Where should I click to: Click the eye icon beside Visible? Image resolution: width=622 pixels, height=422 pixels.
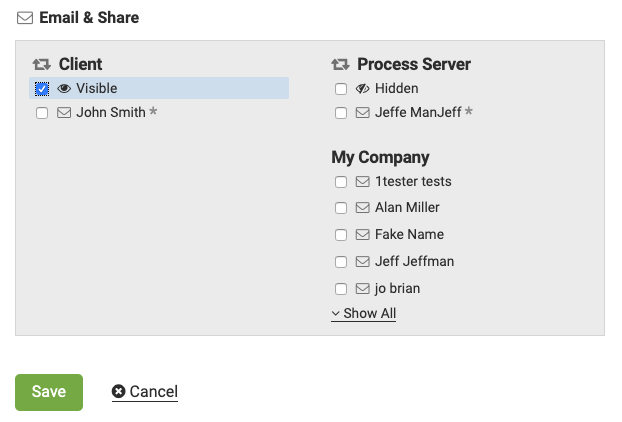pyautogui.click(x=64, y=89)
